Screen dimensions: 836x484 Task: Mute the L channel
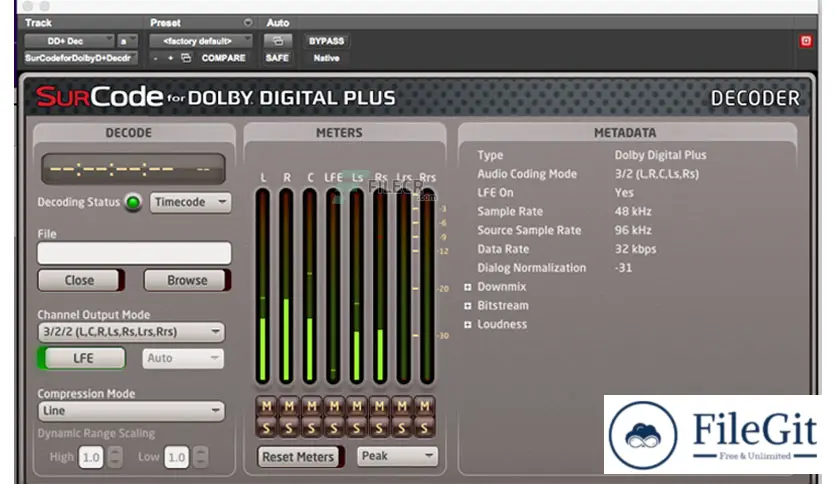[266, 406]
